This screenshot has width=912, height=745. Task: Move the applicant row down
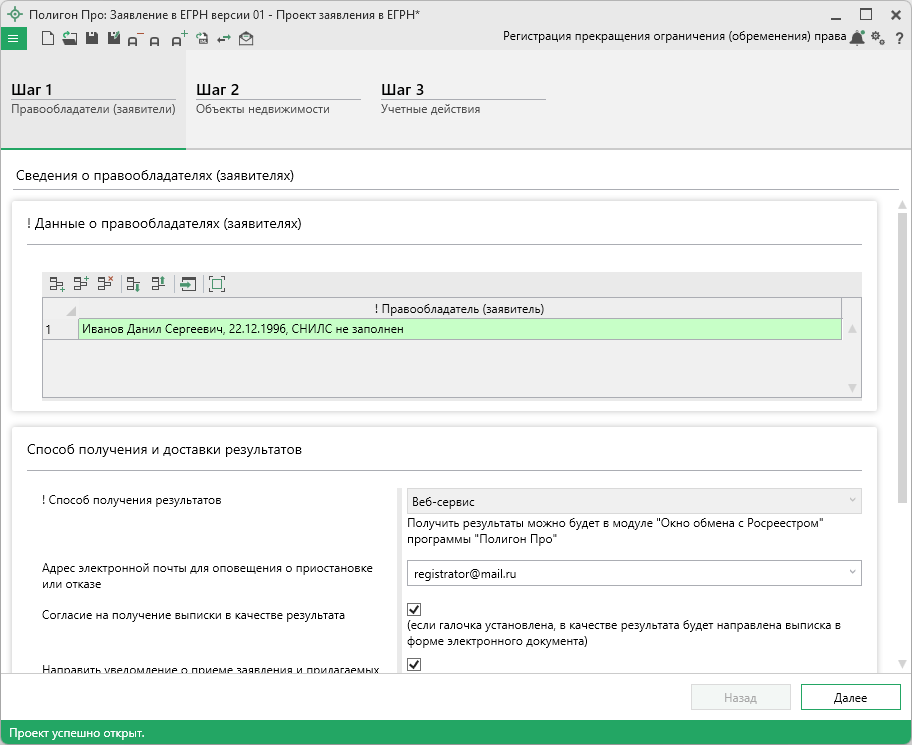tap(133, 284)
